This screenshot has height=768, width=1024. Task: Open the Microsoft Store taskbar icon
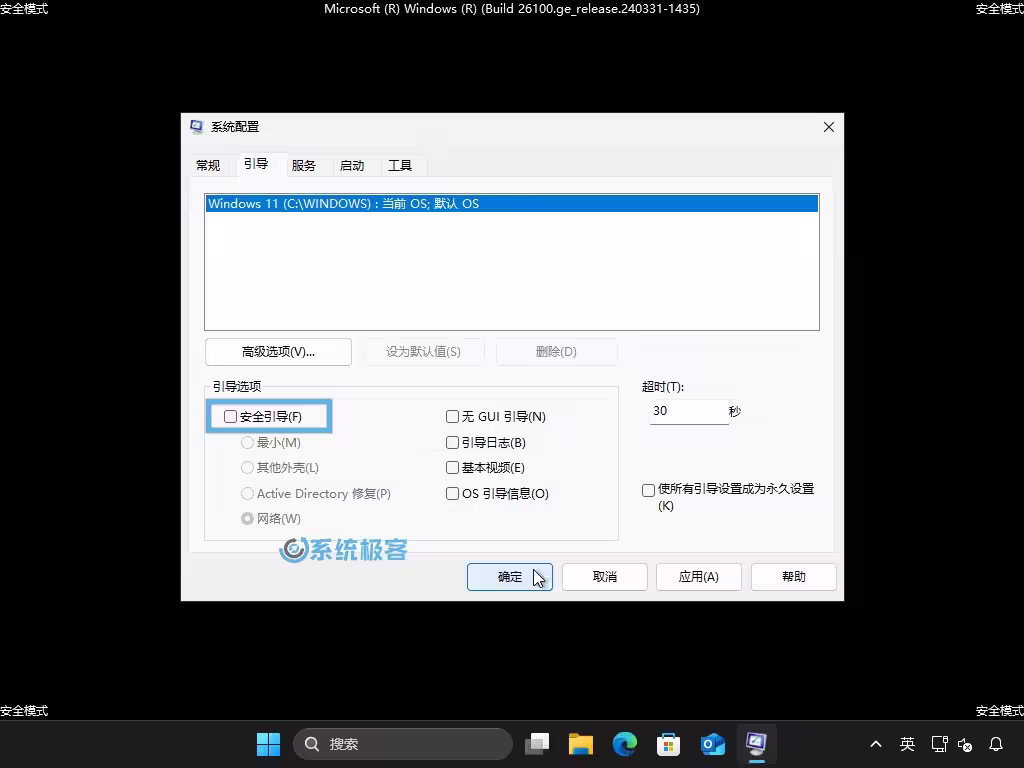tap(668, 744)
